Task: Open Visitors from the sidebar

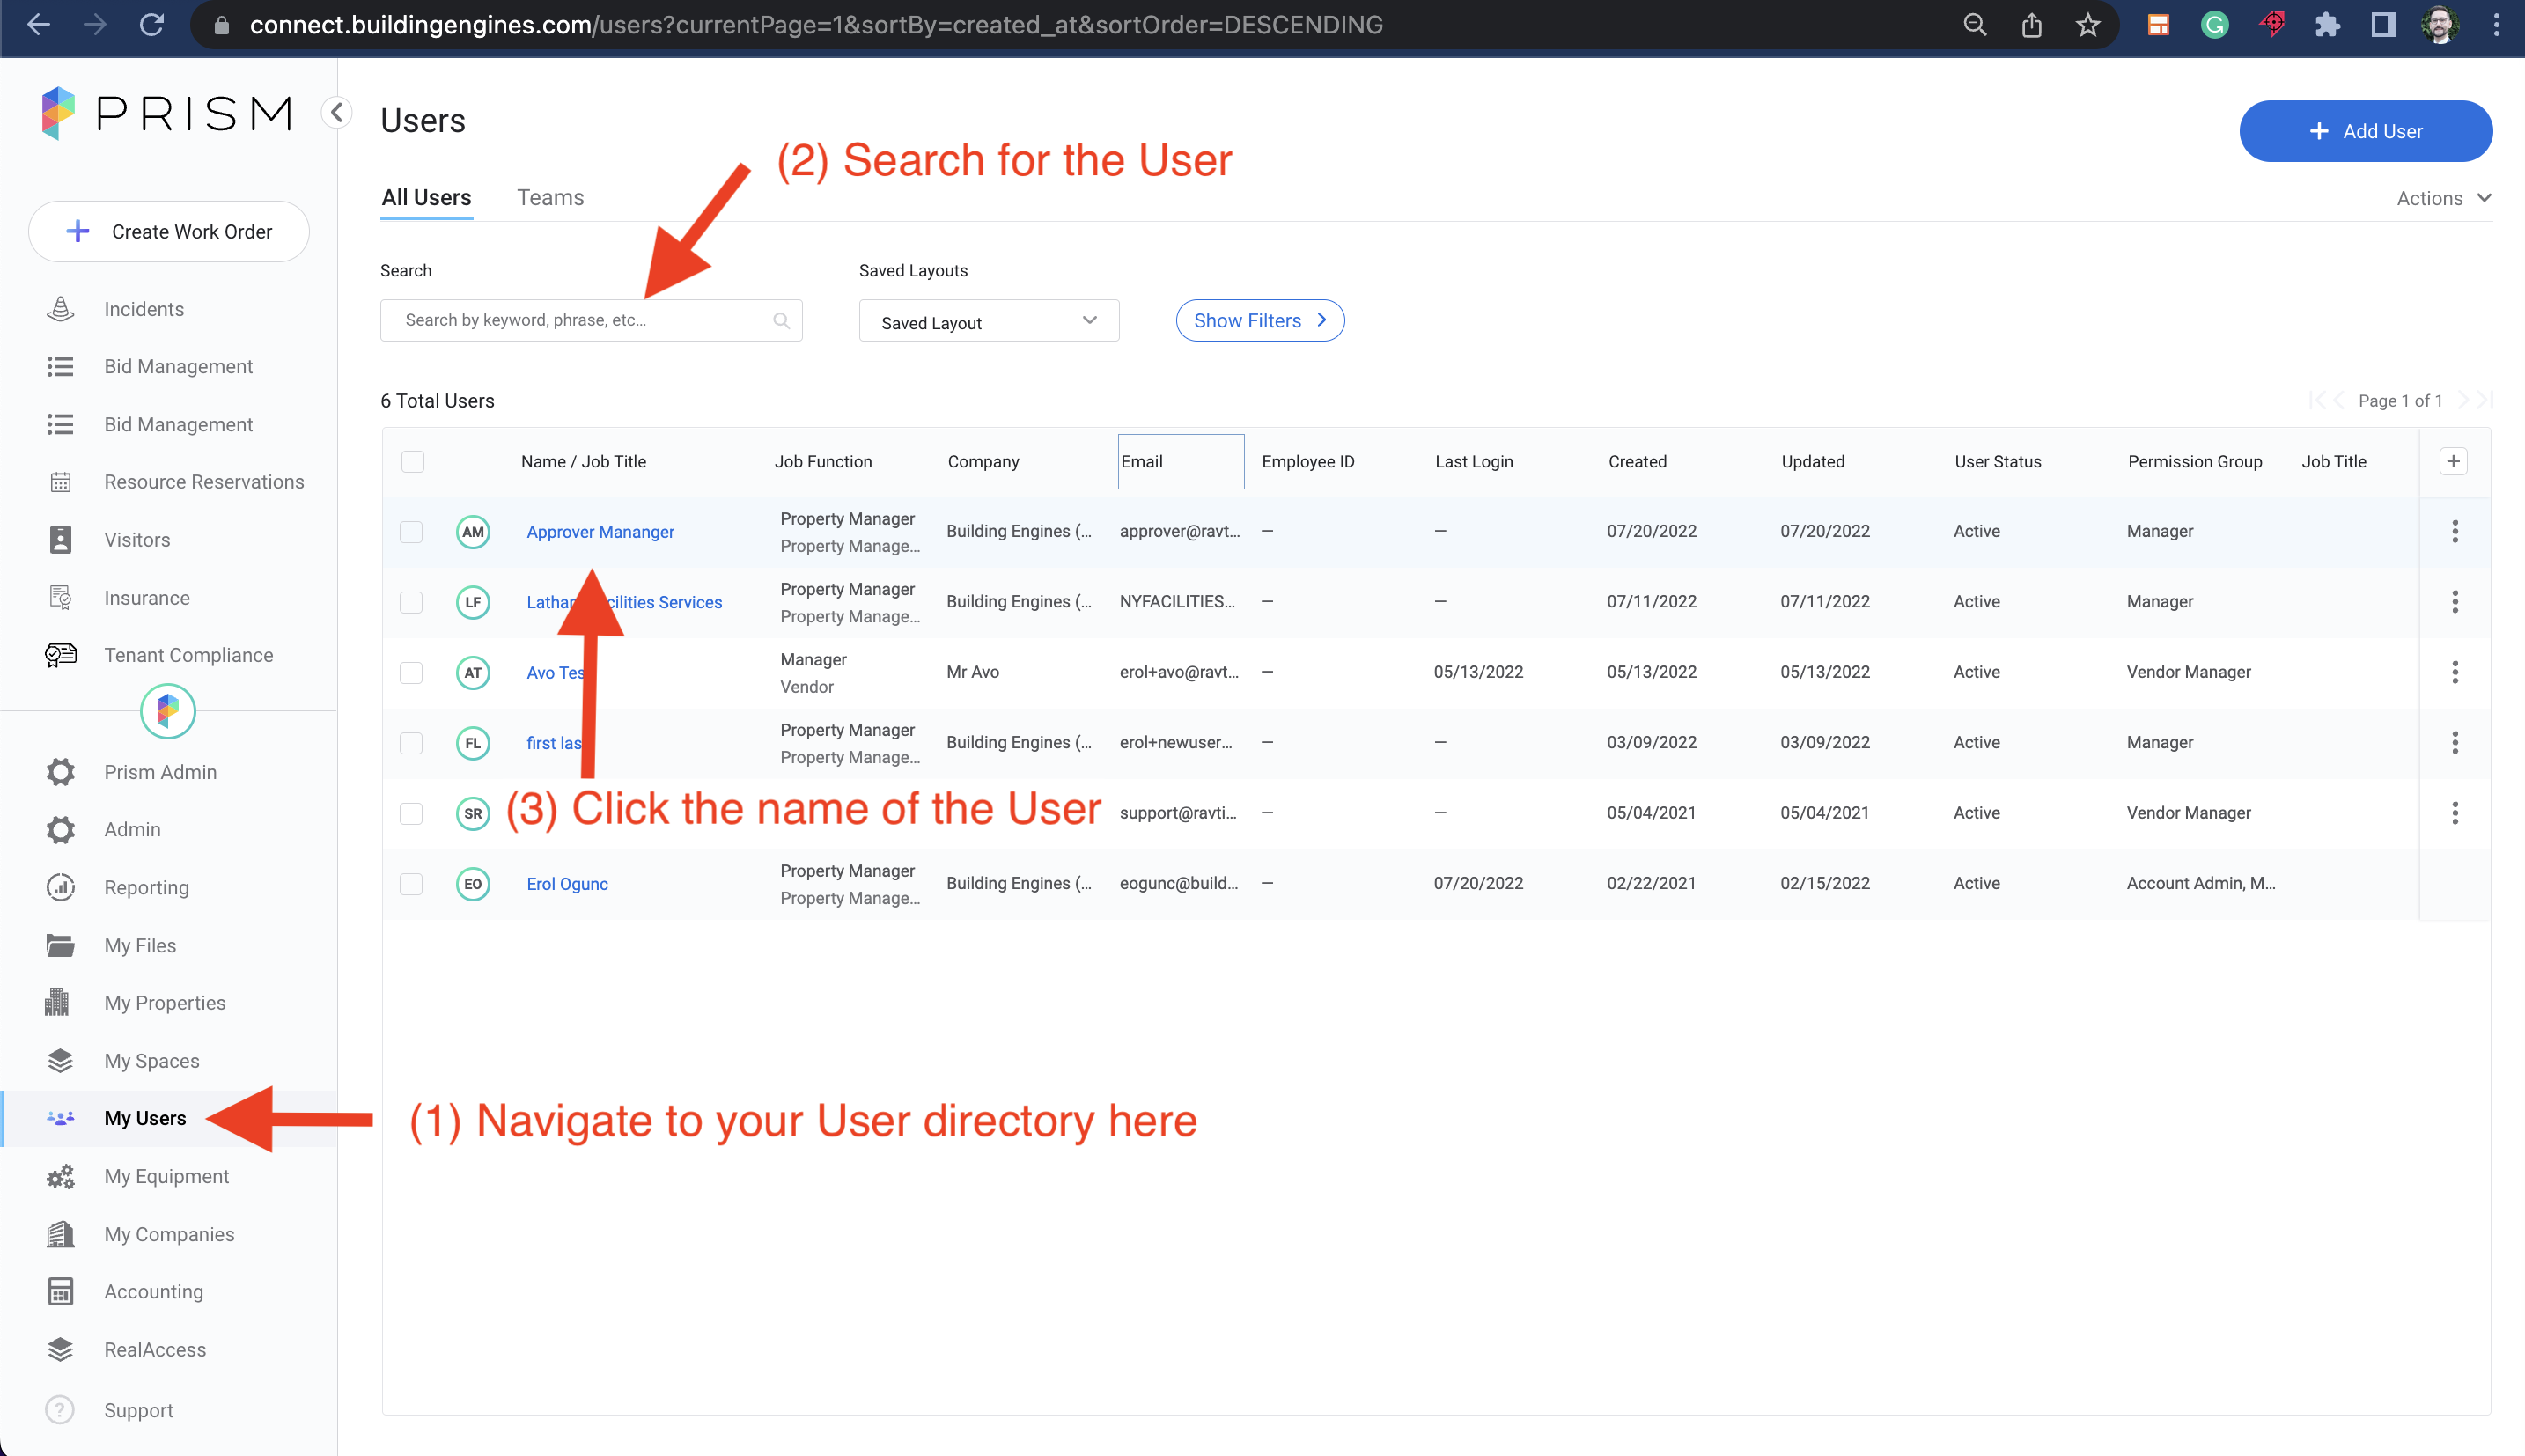Action: (x=137, y=540)
